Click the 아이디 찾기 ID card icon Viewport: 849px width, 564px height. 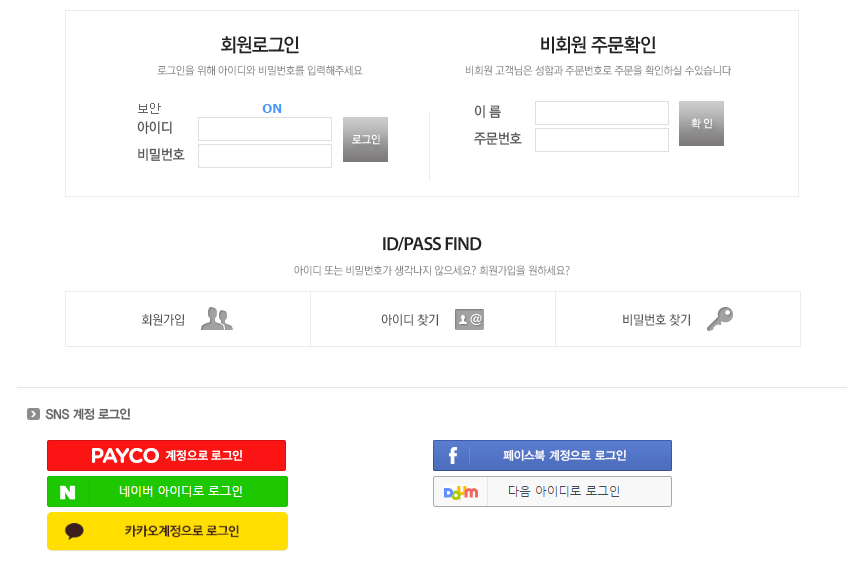click(x=469, y=319)
